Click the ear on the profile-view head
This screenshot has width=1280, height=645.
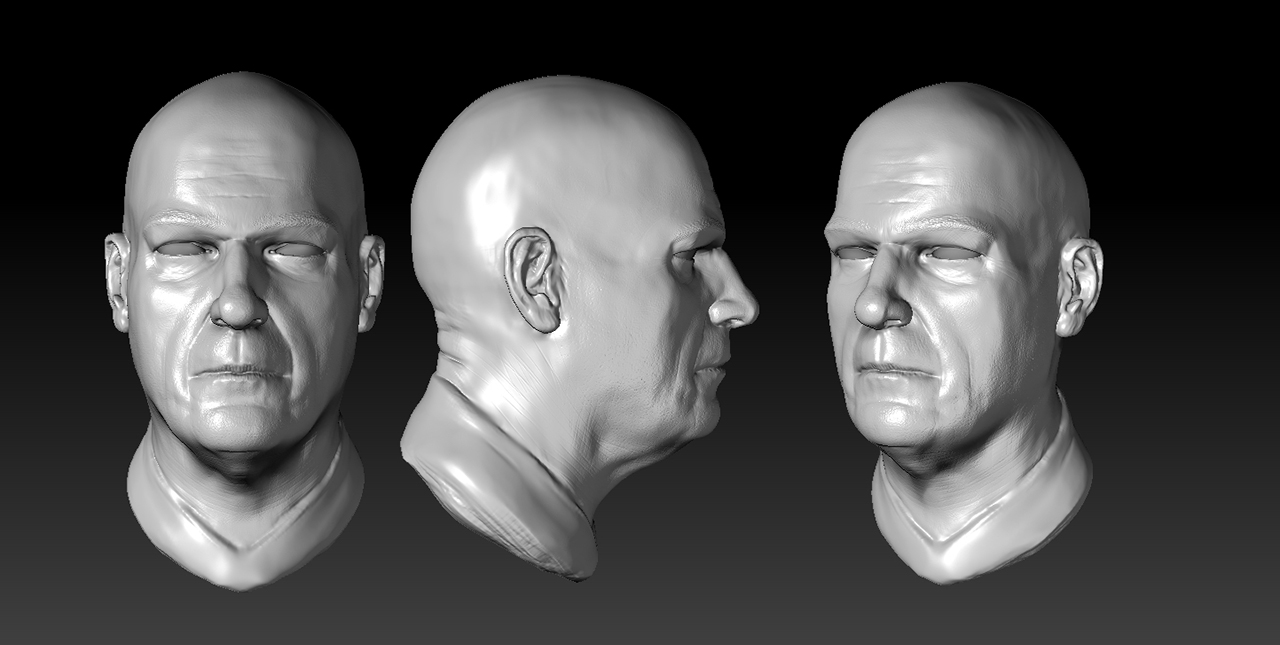pos(533,280)
